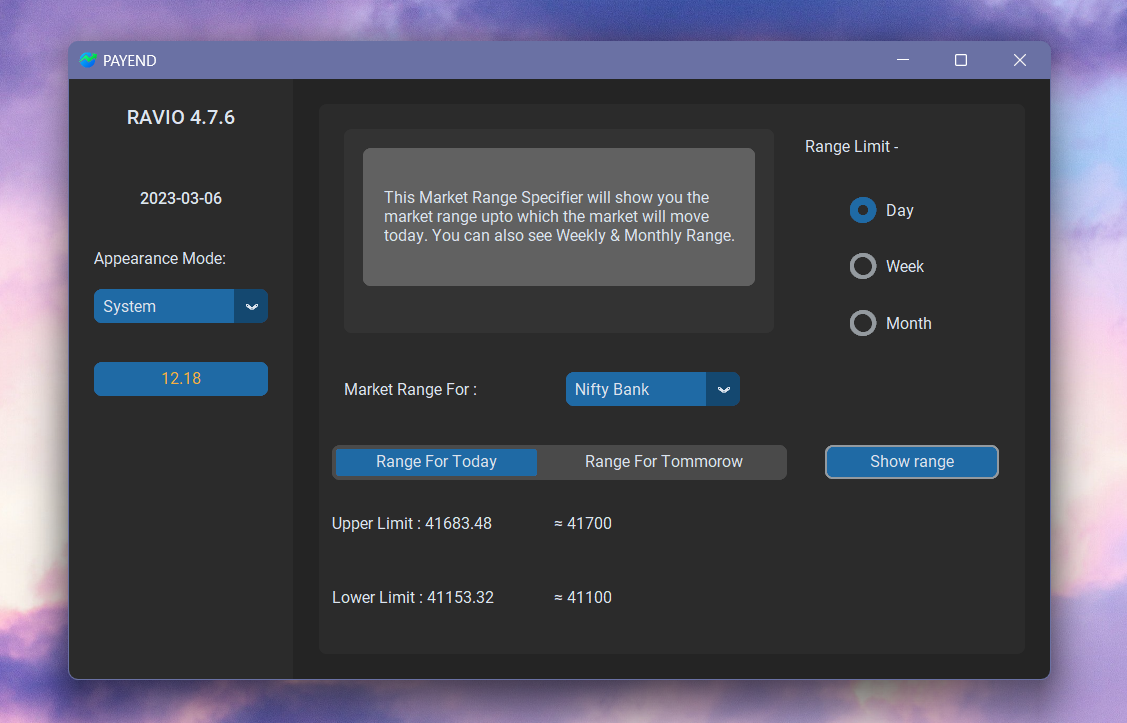The width and height of the screenshot is (1127, 723).
Task: Click the Range Limit label
Action: (x=852, y=147)
